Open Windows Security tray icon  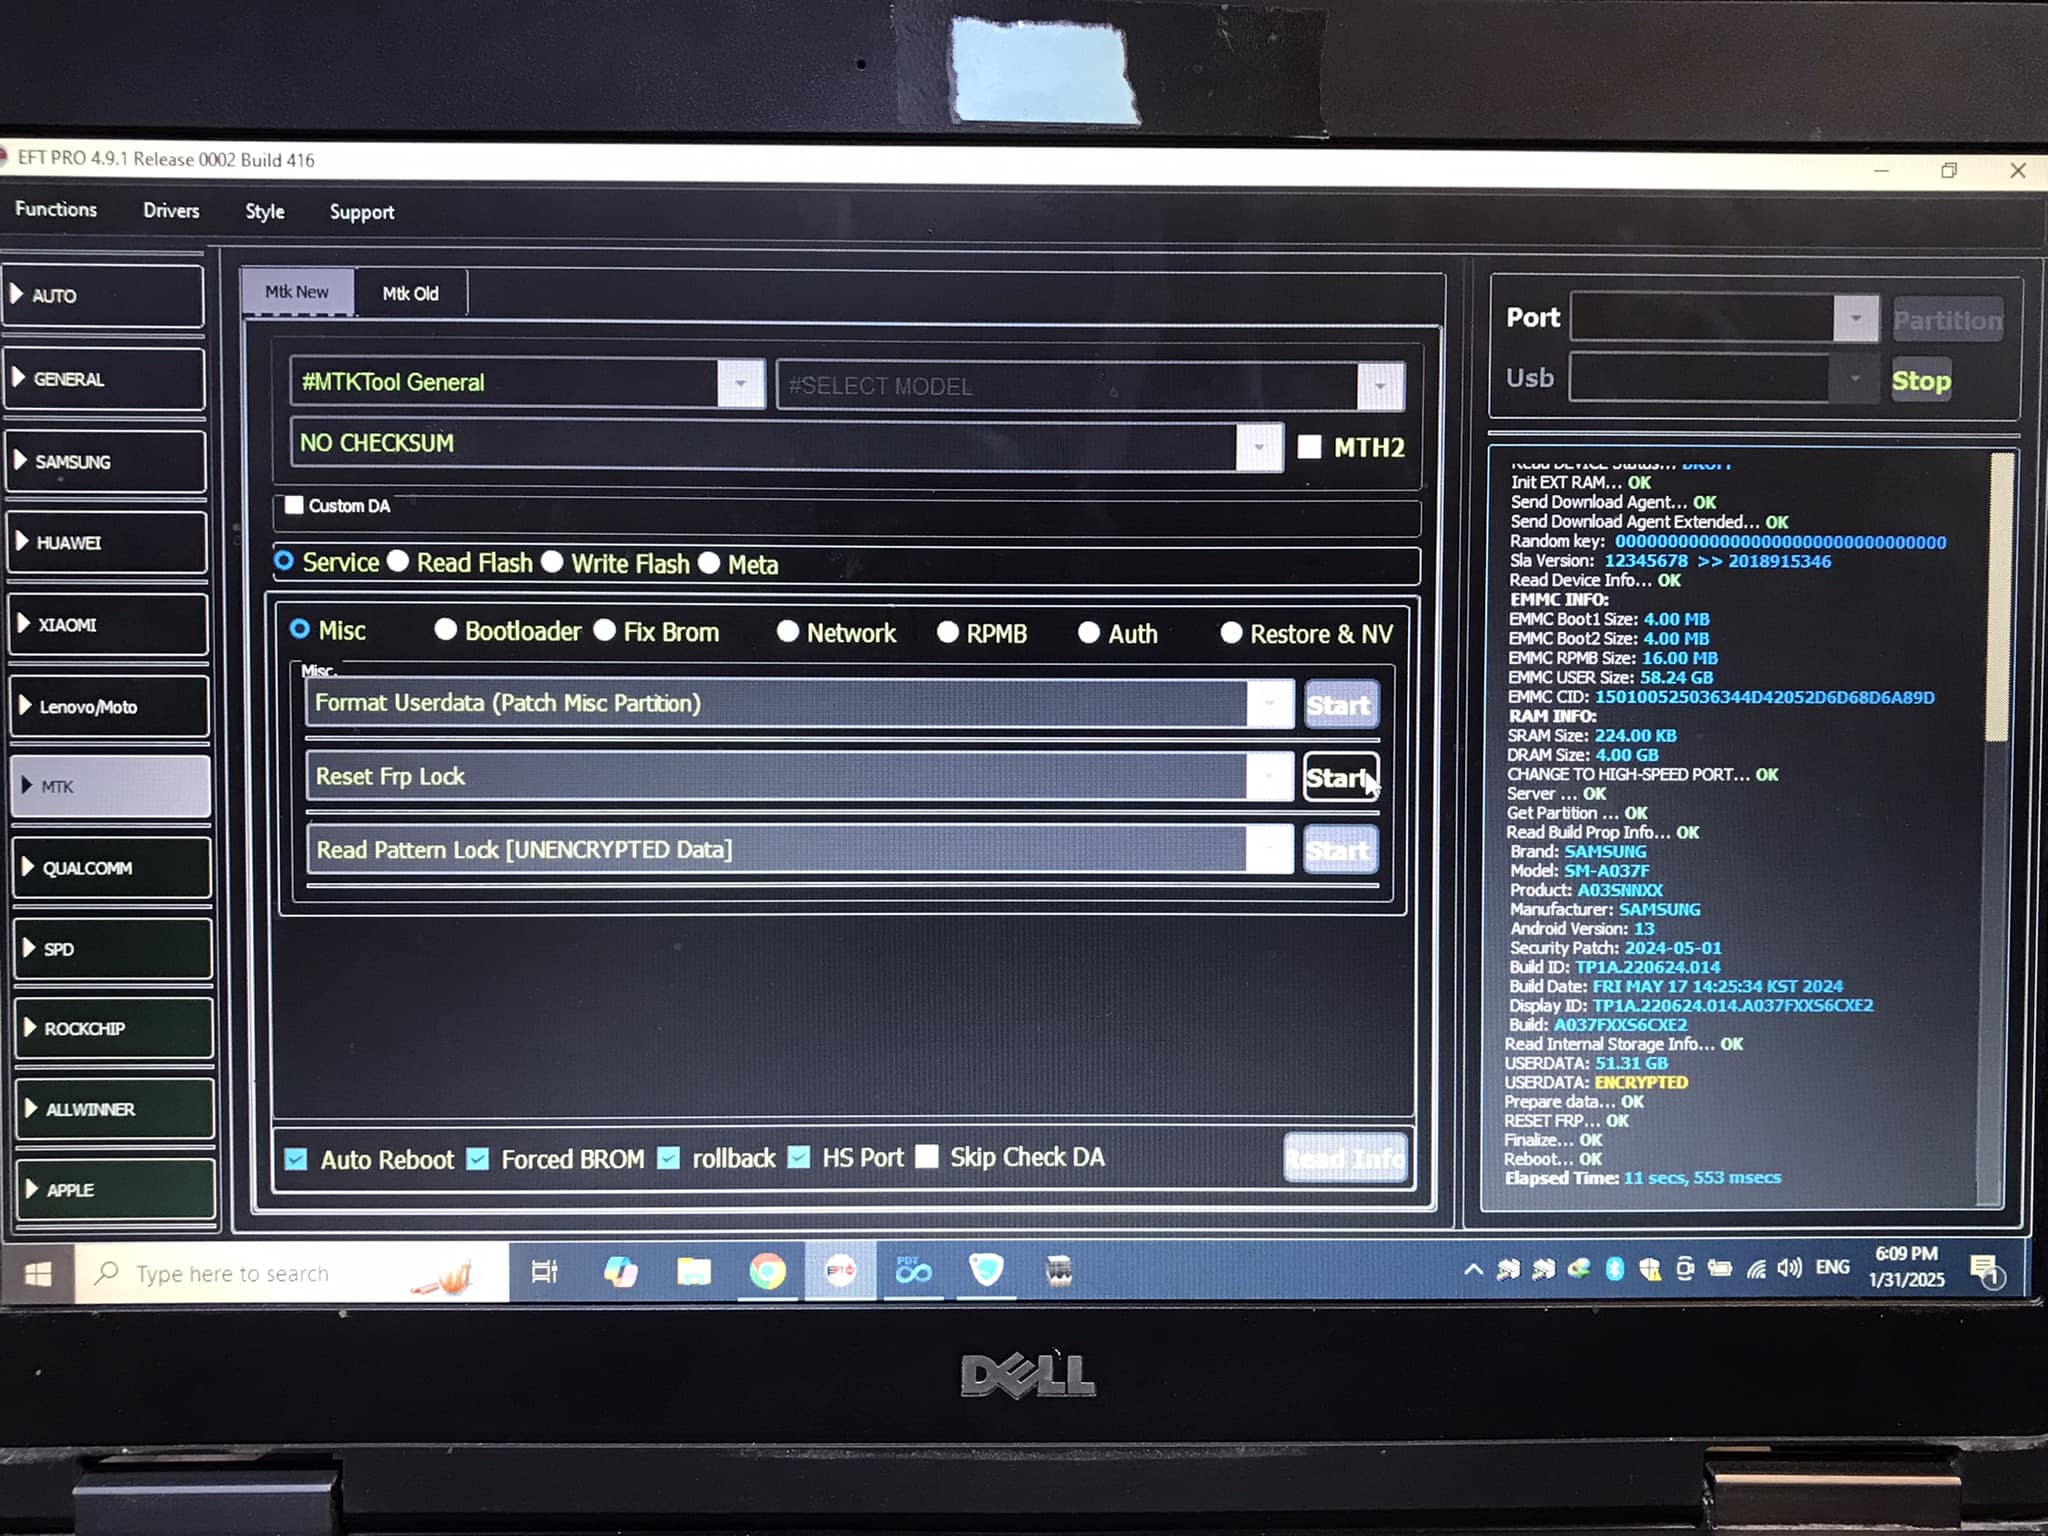click(1650, 1270)
